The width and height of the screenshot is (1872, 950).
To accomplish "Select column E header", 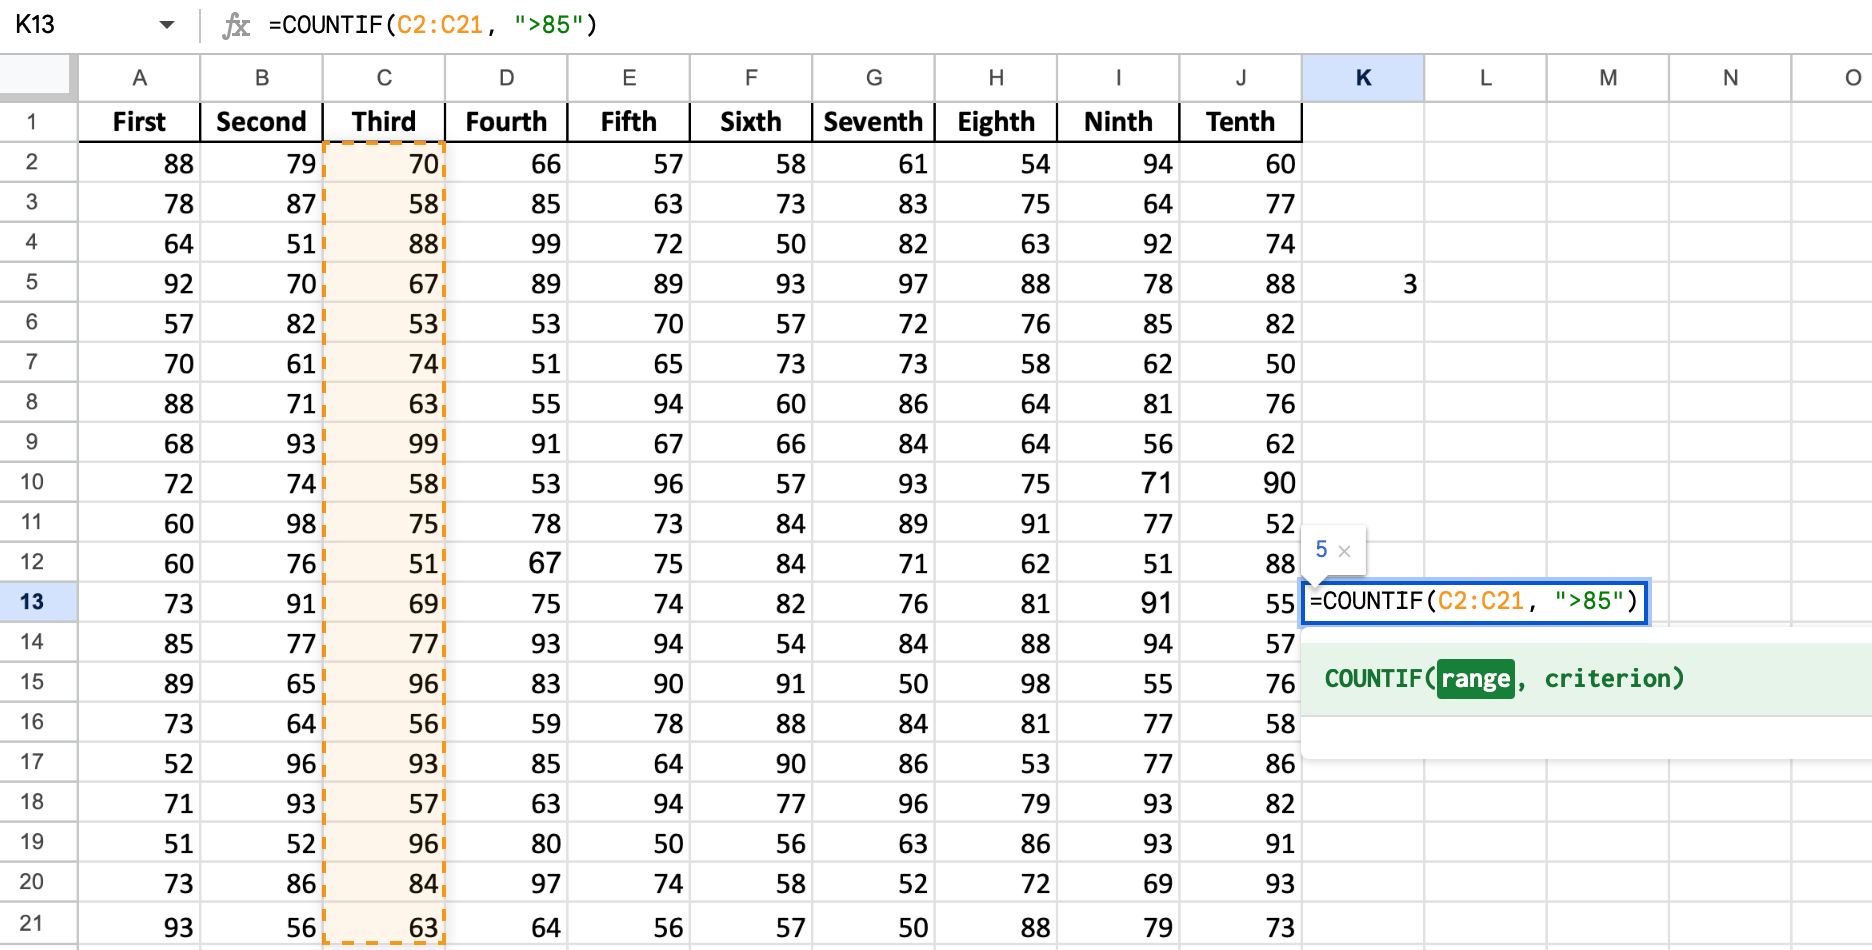I will point(629,78).
